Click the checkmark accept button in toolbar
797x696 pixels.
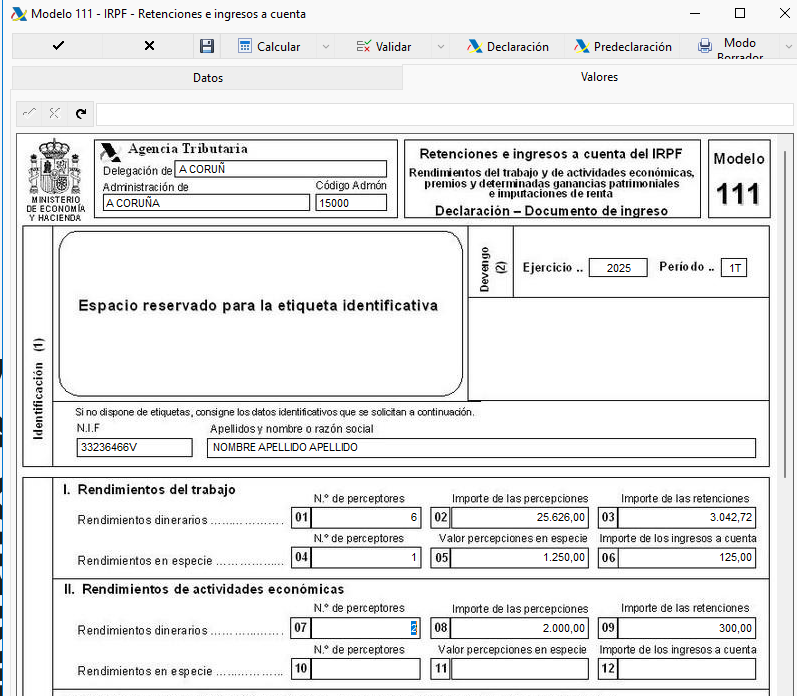click(58, 46)
